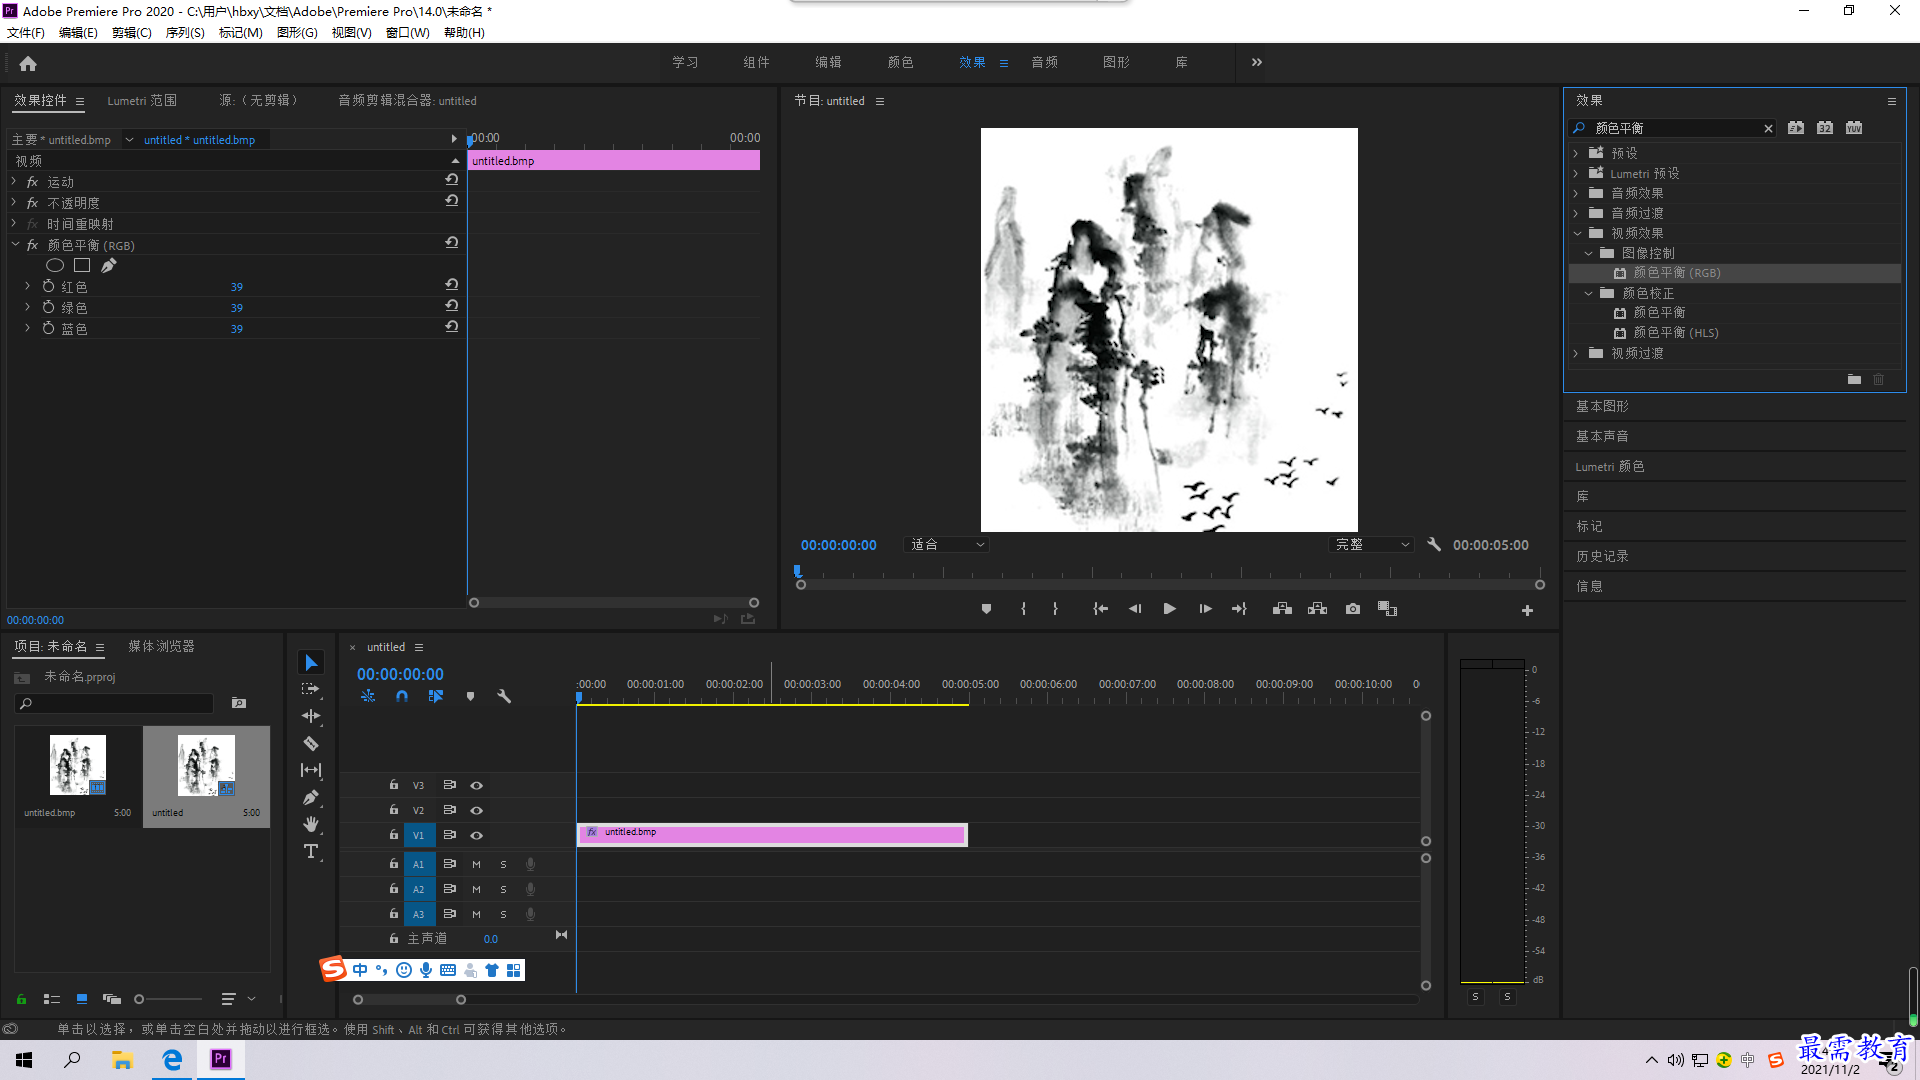Image resolution: width=1920 pixels, height=1080 pixels.
Task: Select the Hand tool
Action: pos(311,824)
